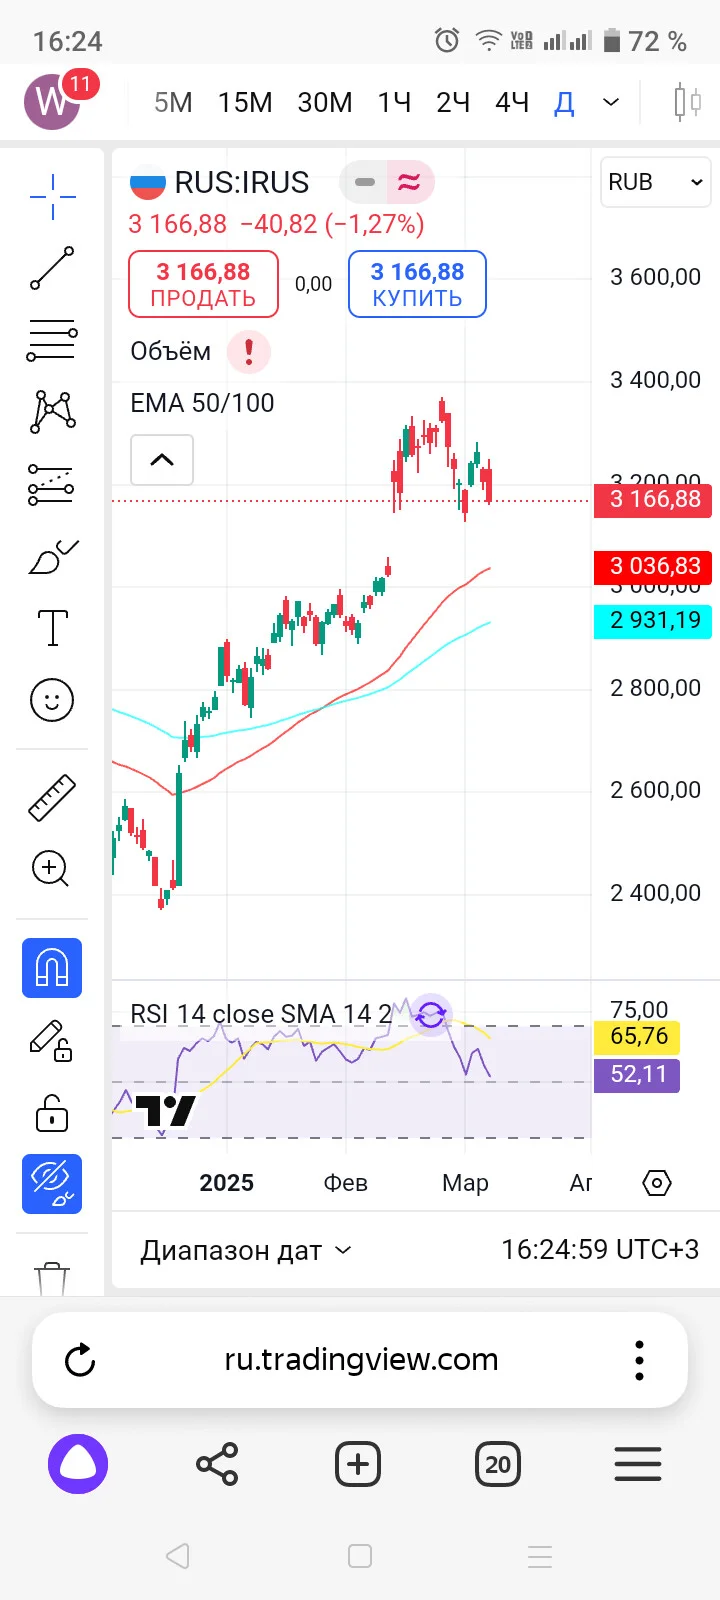Viewport: 720px width, 1600px height.
Task: Click the RUS:IRUS symbol name
Action: (241, 182)
